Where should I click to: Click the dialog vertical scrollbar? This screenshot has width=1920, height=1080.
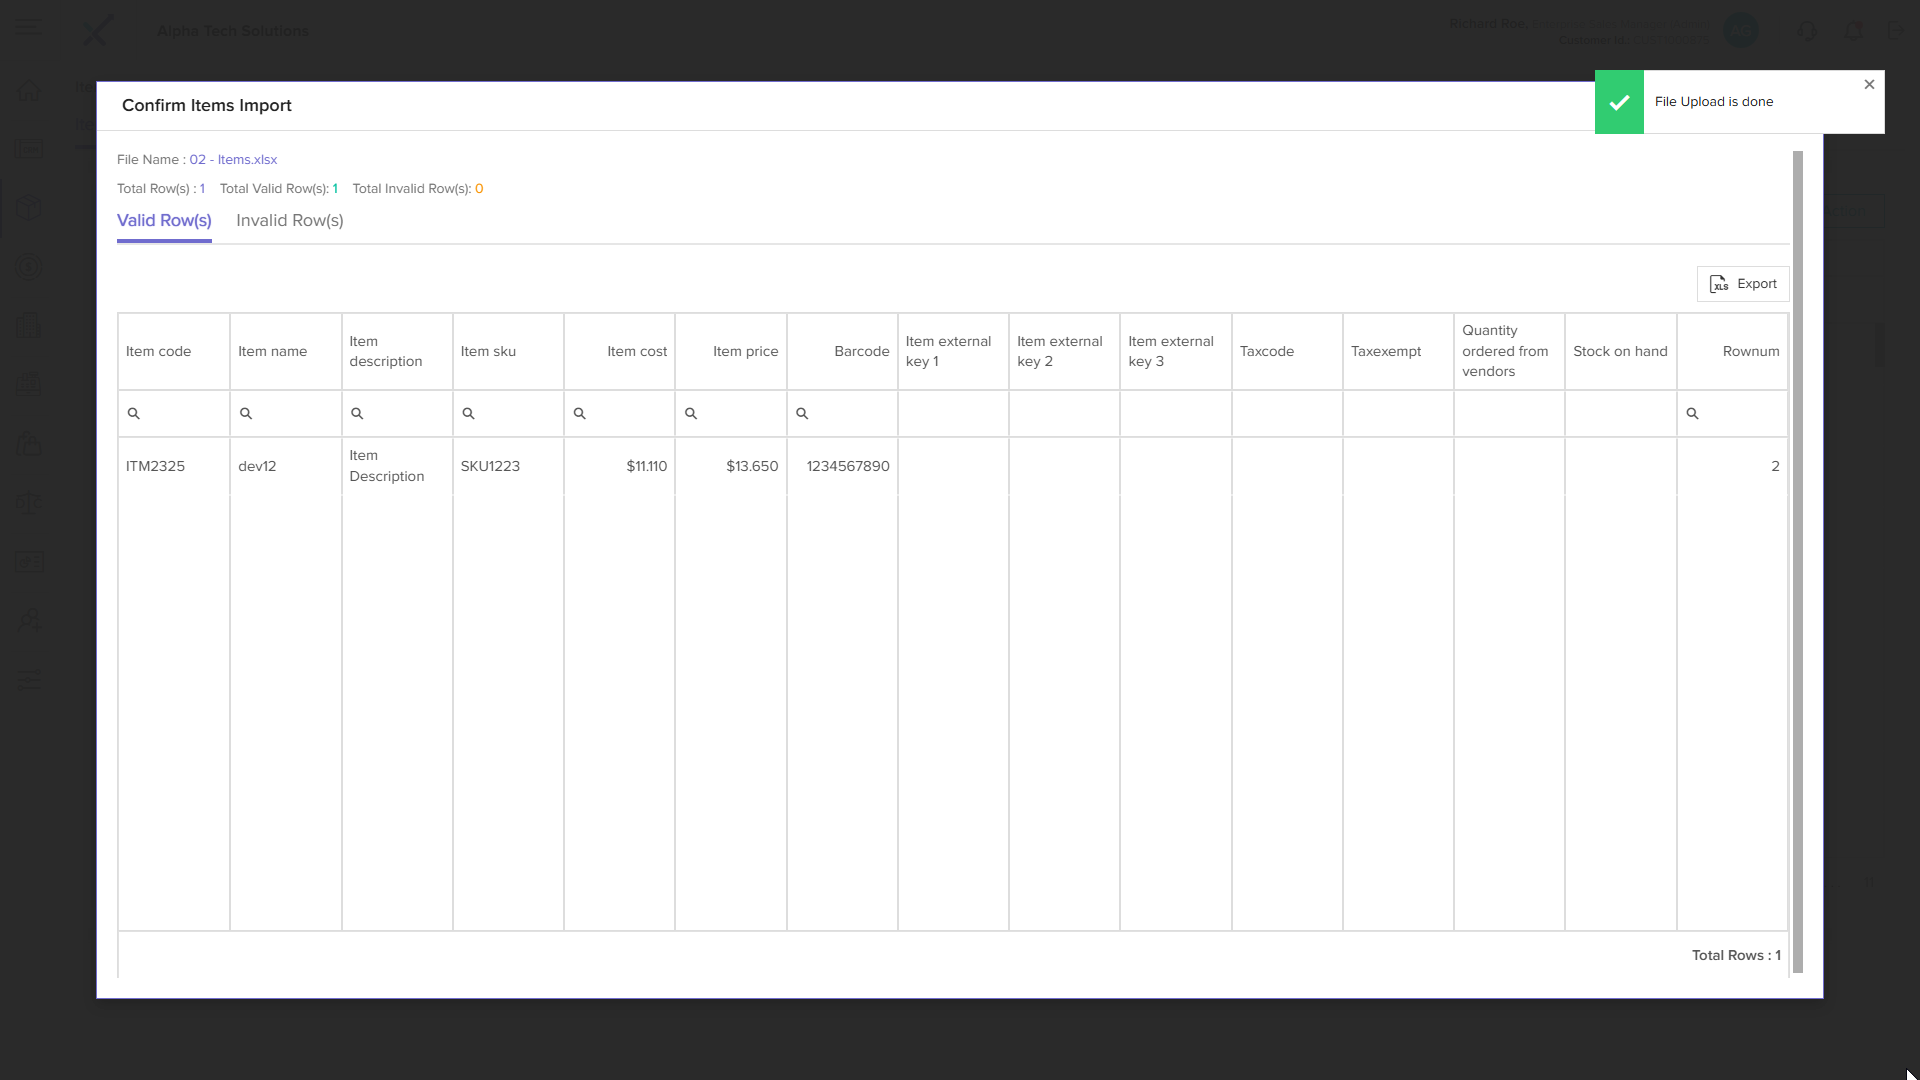pyautogui.click(x=1797, y=560)
